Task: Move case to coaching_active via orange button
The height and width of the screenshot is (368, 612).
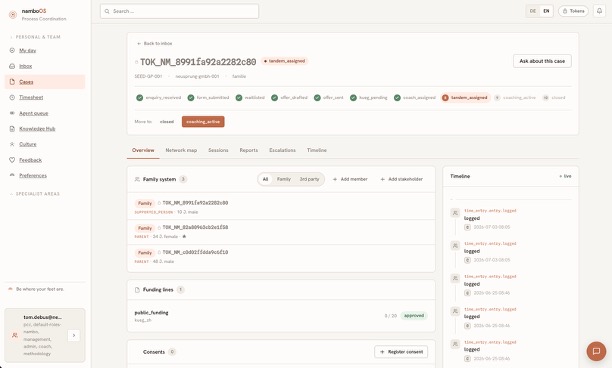Action: coord(203,122)
